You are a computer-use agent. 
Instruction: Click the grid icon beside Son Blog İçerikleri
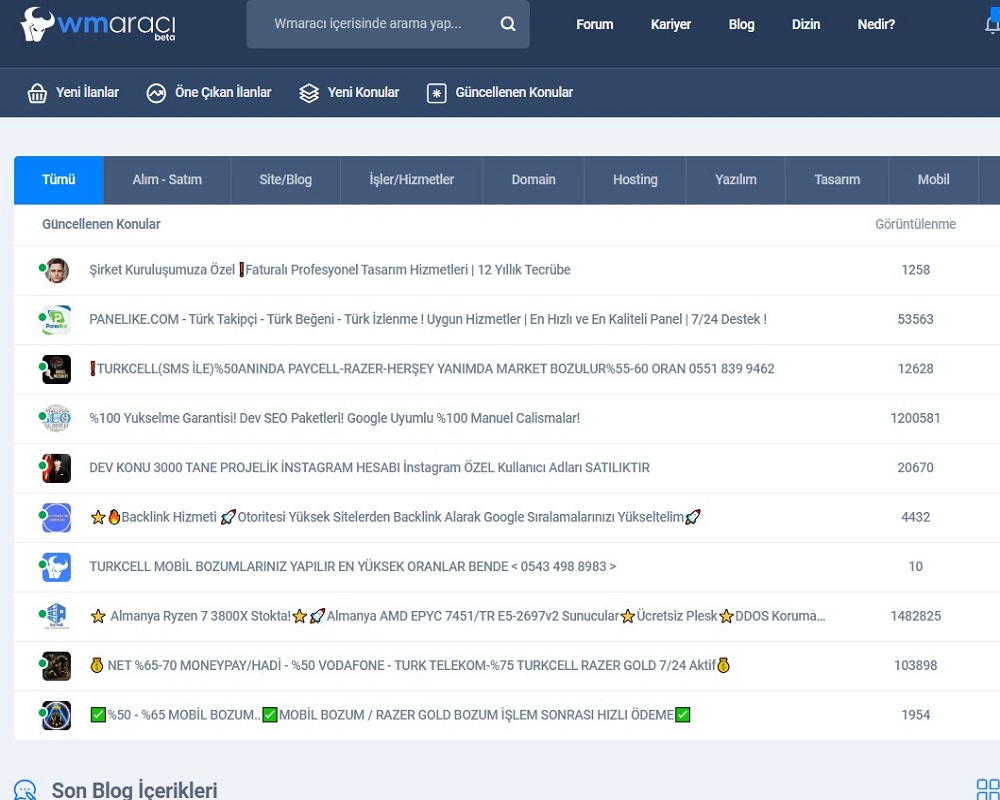986,789
